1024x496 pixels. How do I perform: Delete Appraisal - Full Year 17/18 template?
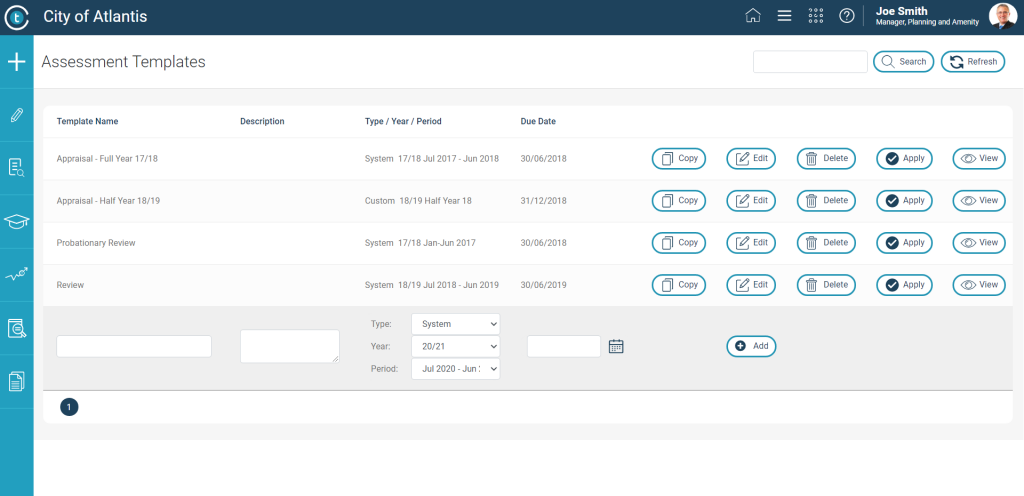826,158
